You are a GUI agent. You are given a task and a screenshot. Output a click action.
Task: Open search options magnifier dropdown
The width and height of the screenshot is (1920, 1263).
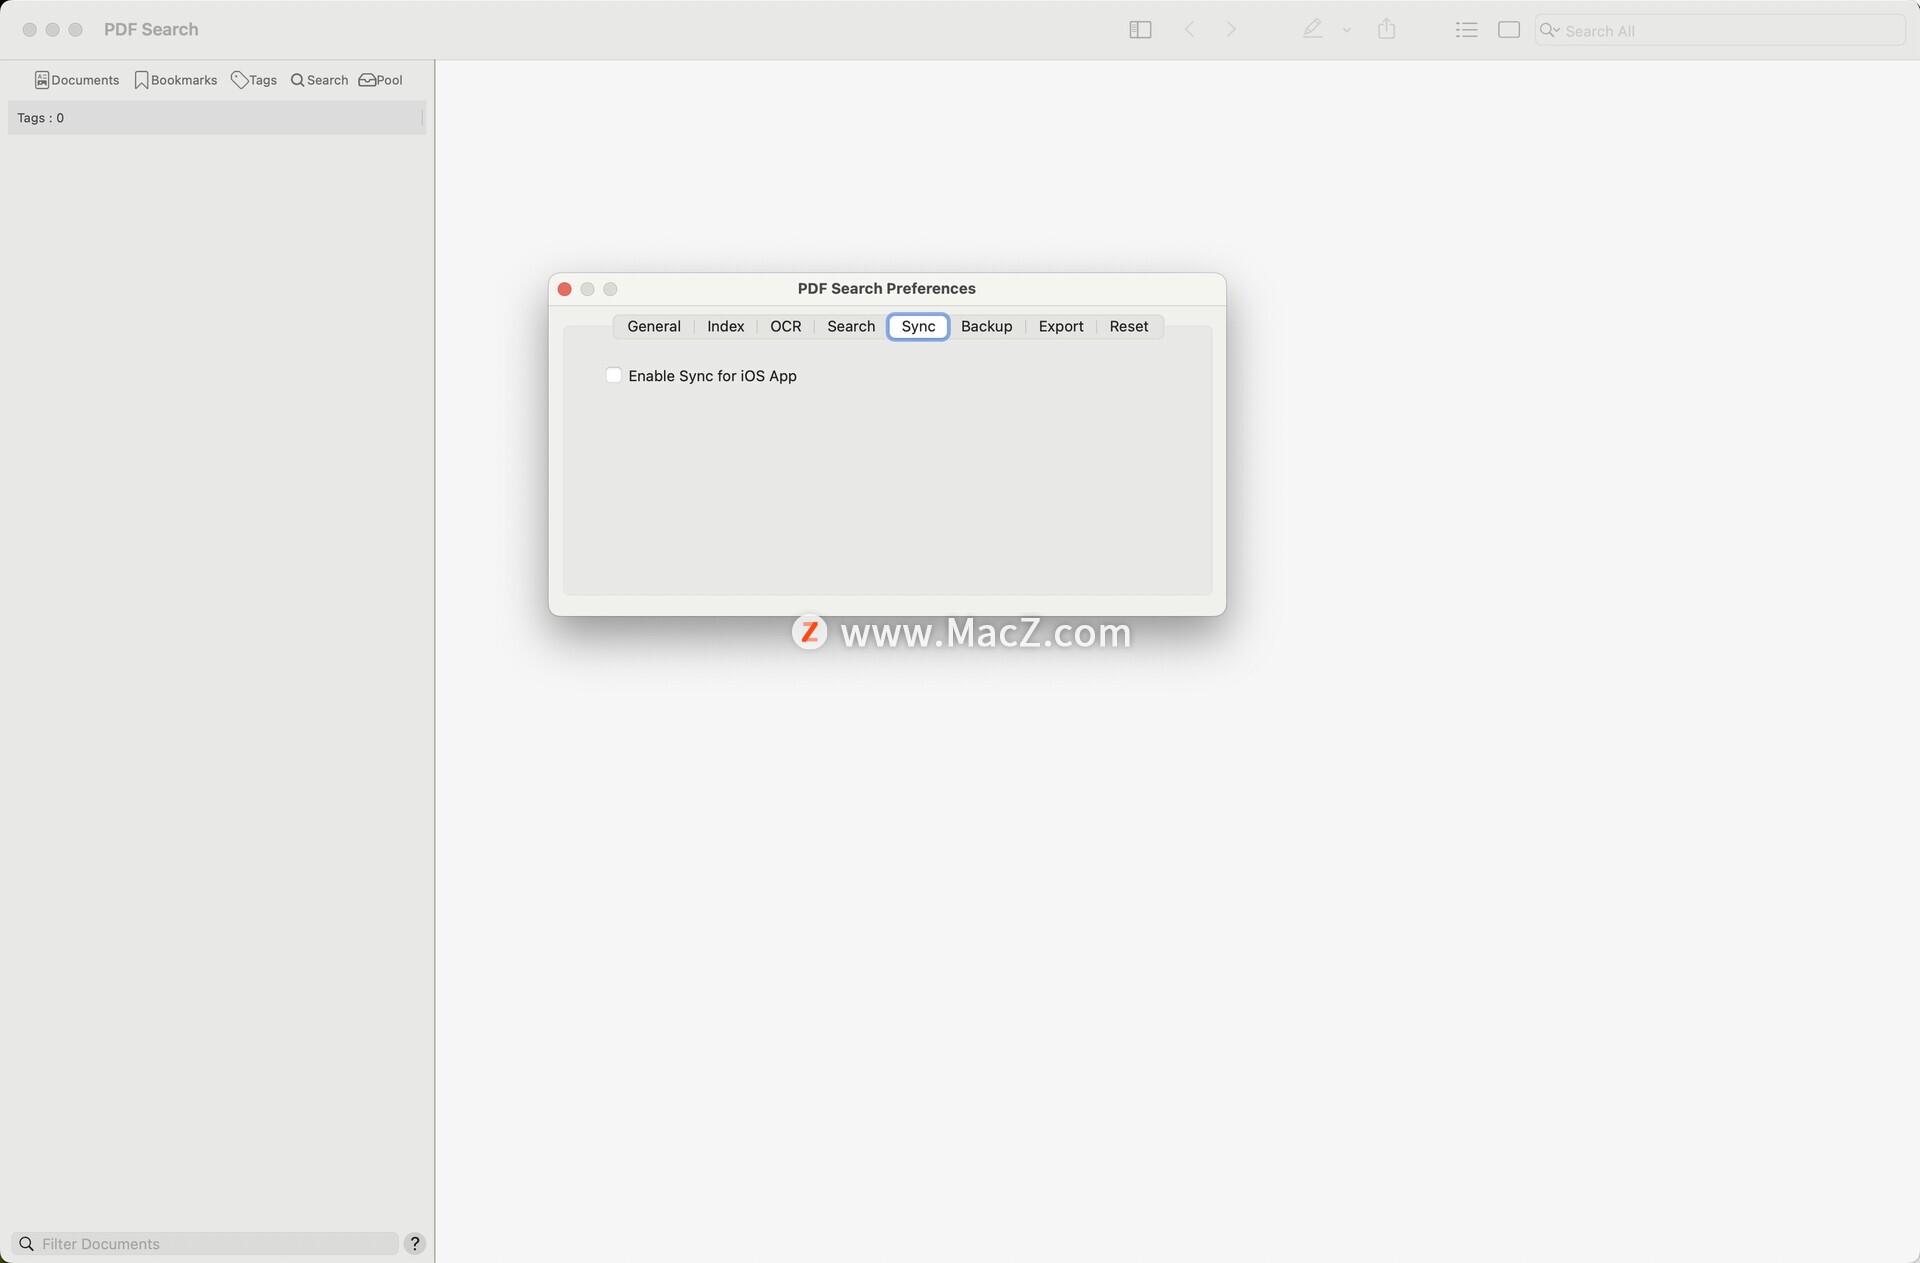pos(1550,30)
